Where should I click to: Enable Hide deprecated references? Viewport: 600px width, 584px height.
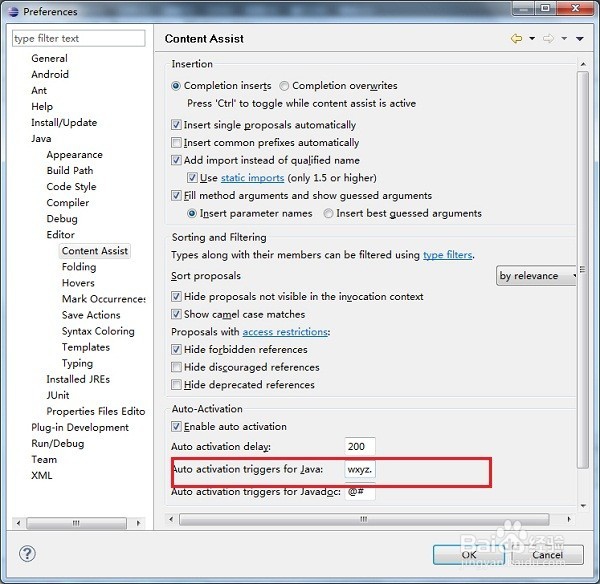click(176, 384)
